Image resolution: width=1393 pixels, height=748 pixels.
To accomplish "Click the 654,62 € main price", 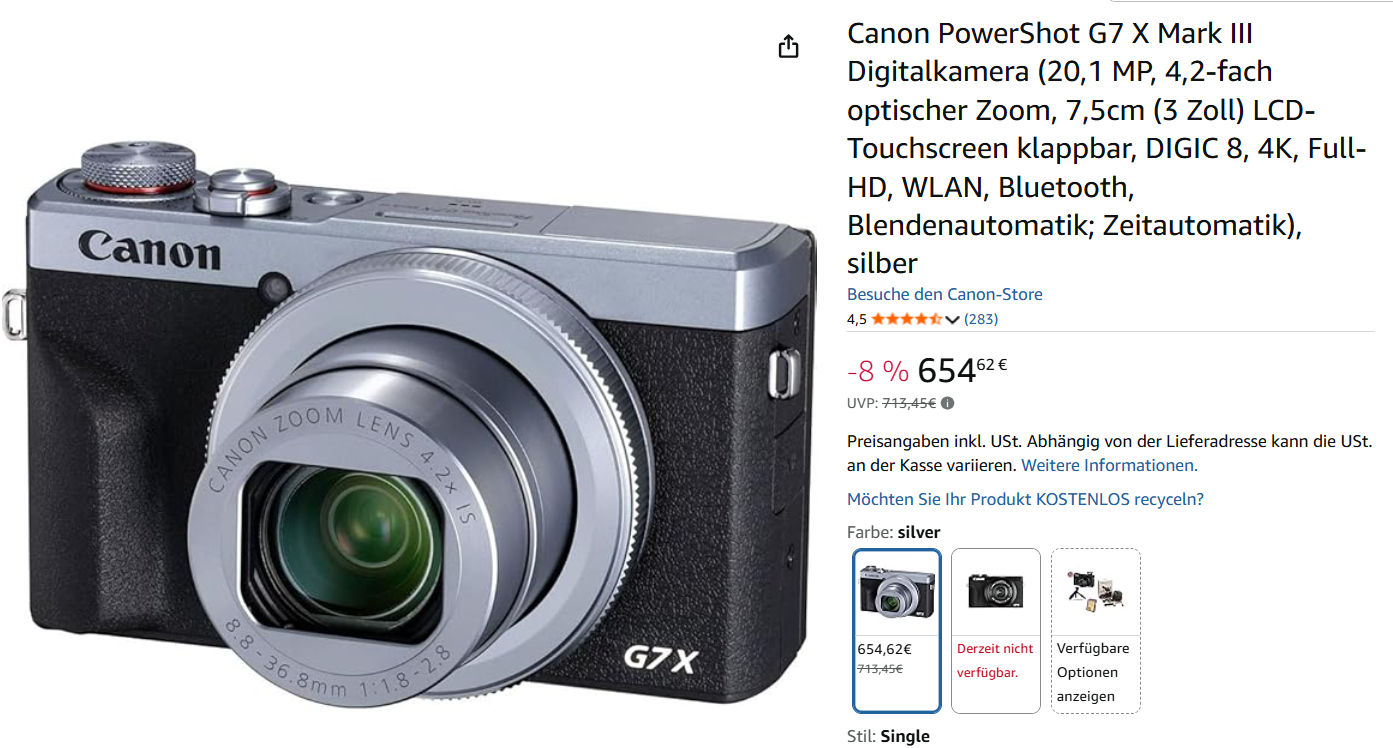I will (x=962, y=371).
